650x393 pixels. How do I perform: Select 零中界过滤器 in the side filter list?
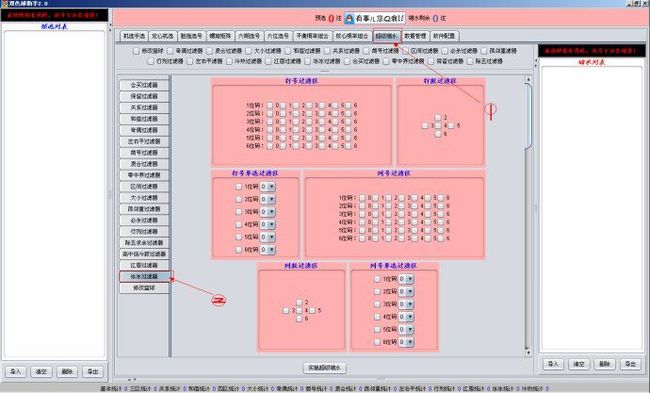[x=144, y=175]
